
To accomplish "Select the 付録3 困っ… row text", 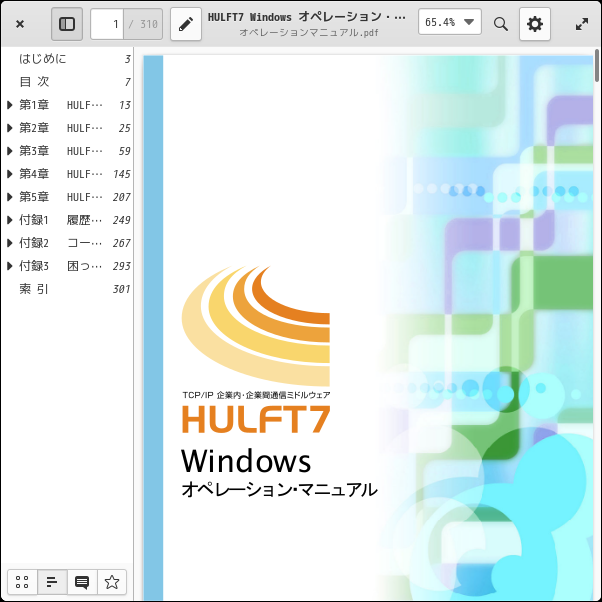I will click(61, 266).
